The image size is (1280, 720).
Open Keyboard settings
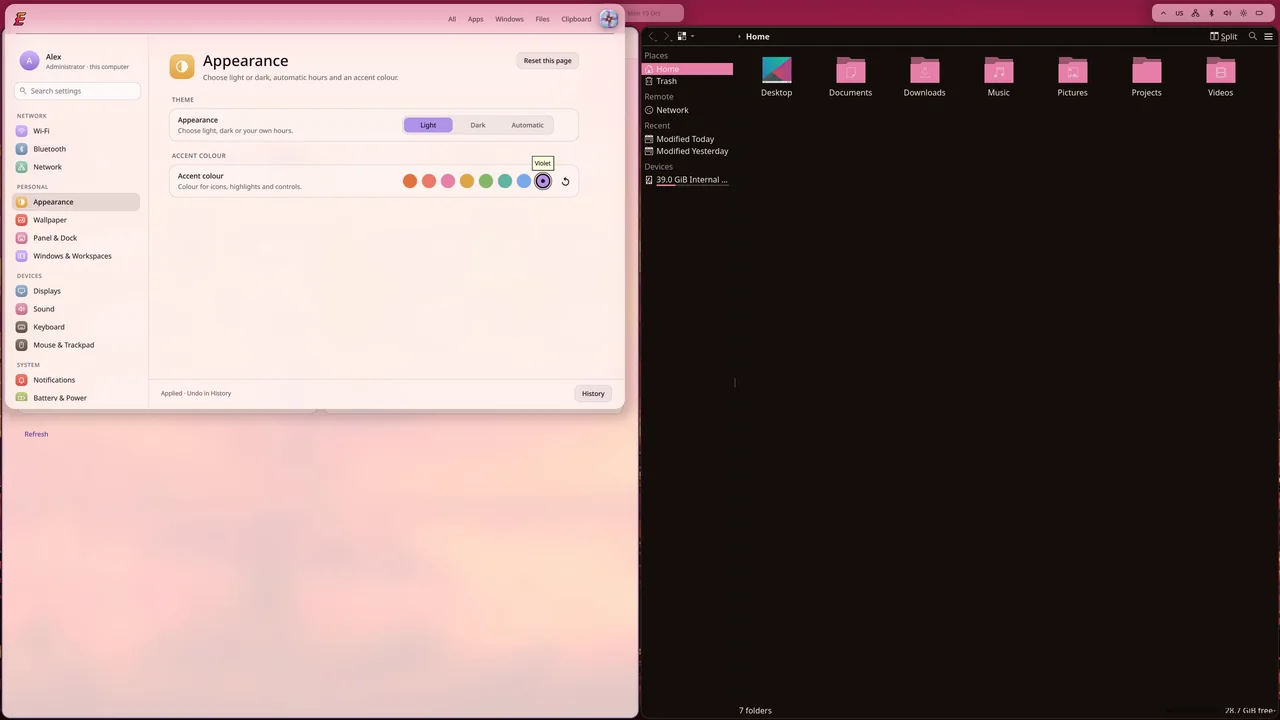coord(76,327)
